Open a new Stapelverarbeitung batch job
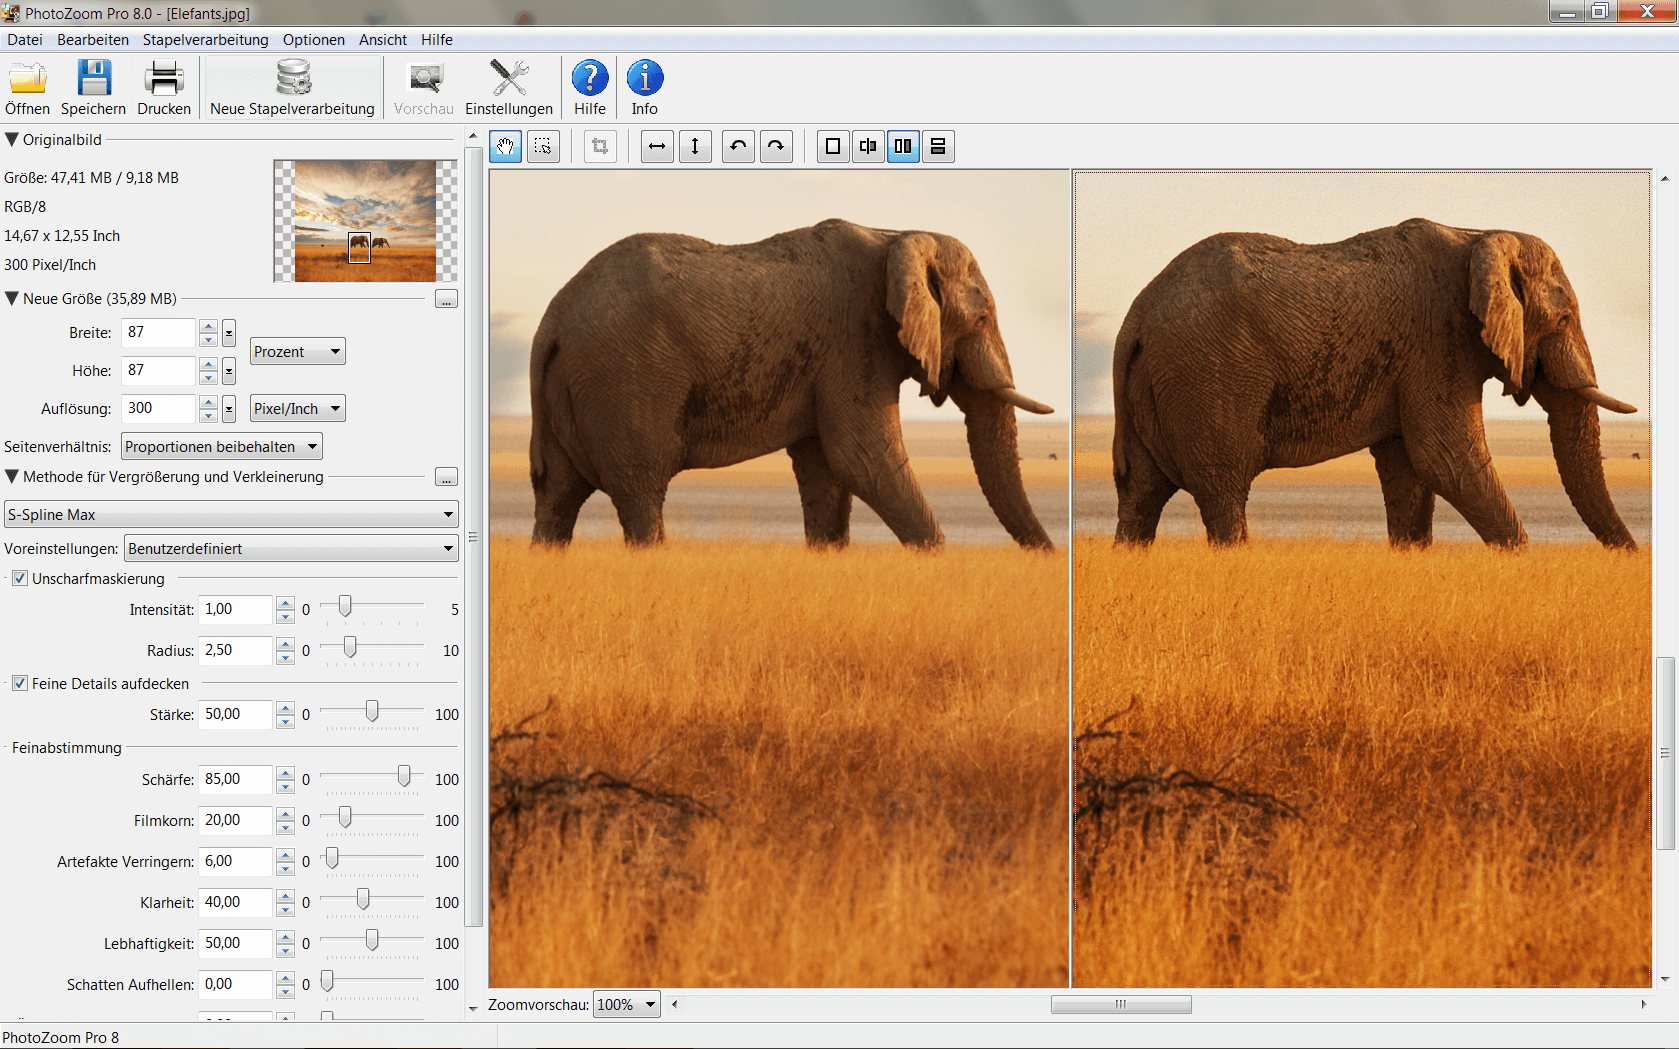 click(x=291, y=86)
